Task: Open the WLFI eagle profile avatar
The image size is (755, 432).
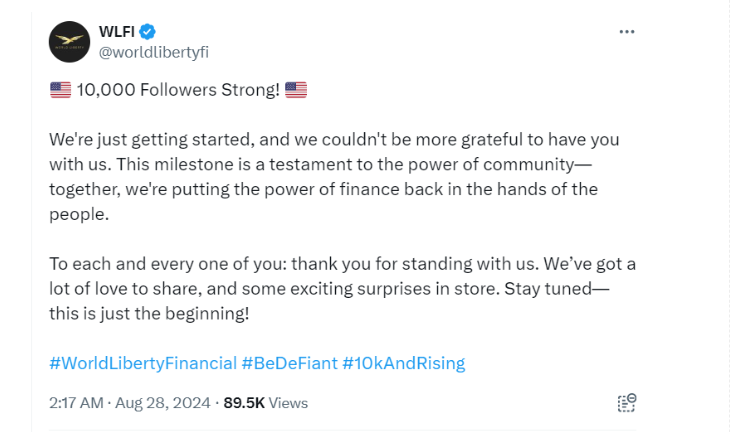Action: click(x=69, y=42)
